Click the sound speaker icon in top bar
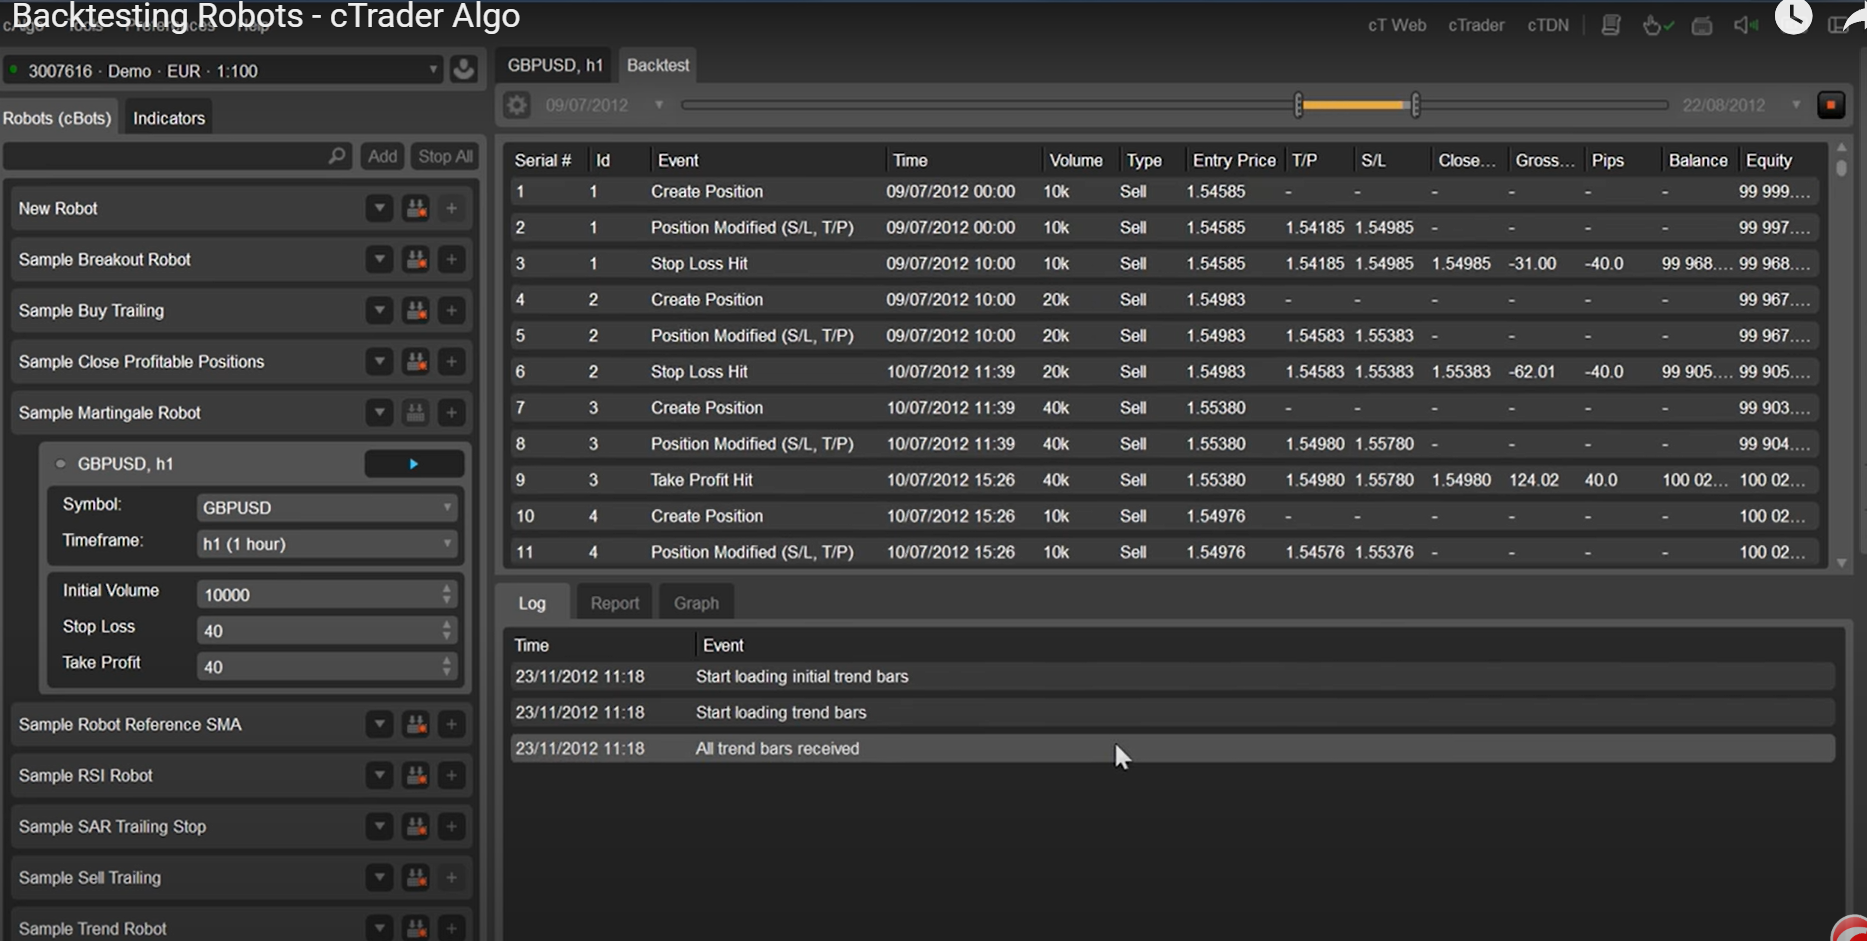The image size is (1867, 941). 1745,25
